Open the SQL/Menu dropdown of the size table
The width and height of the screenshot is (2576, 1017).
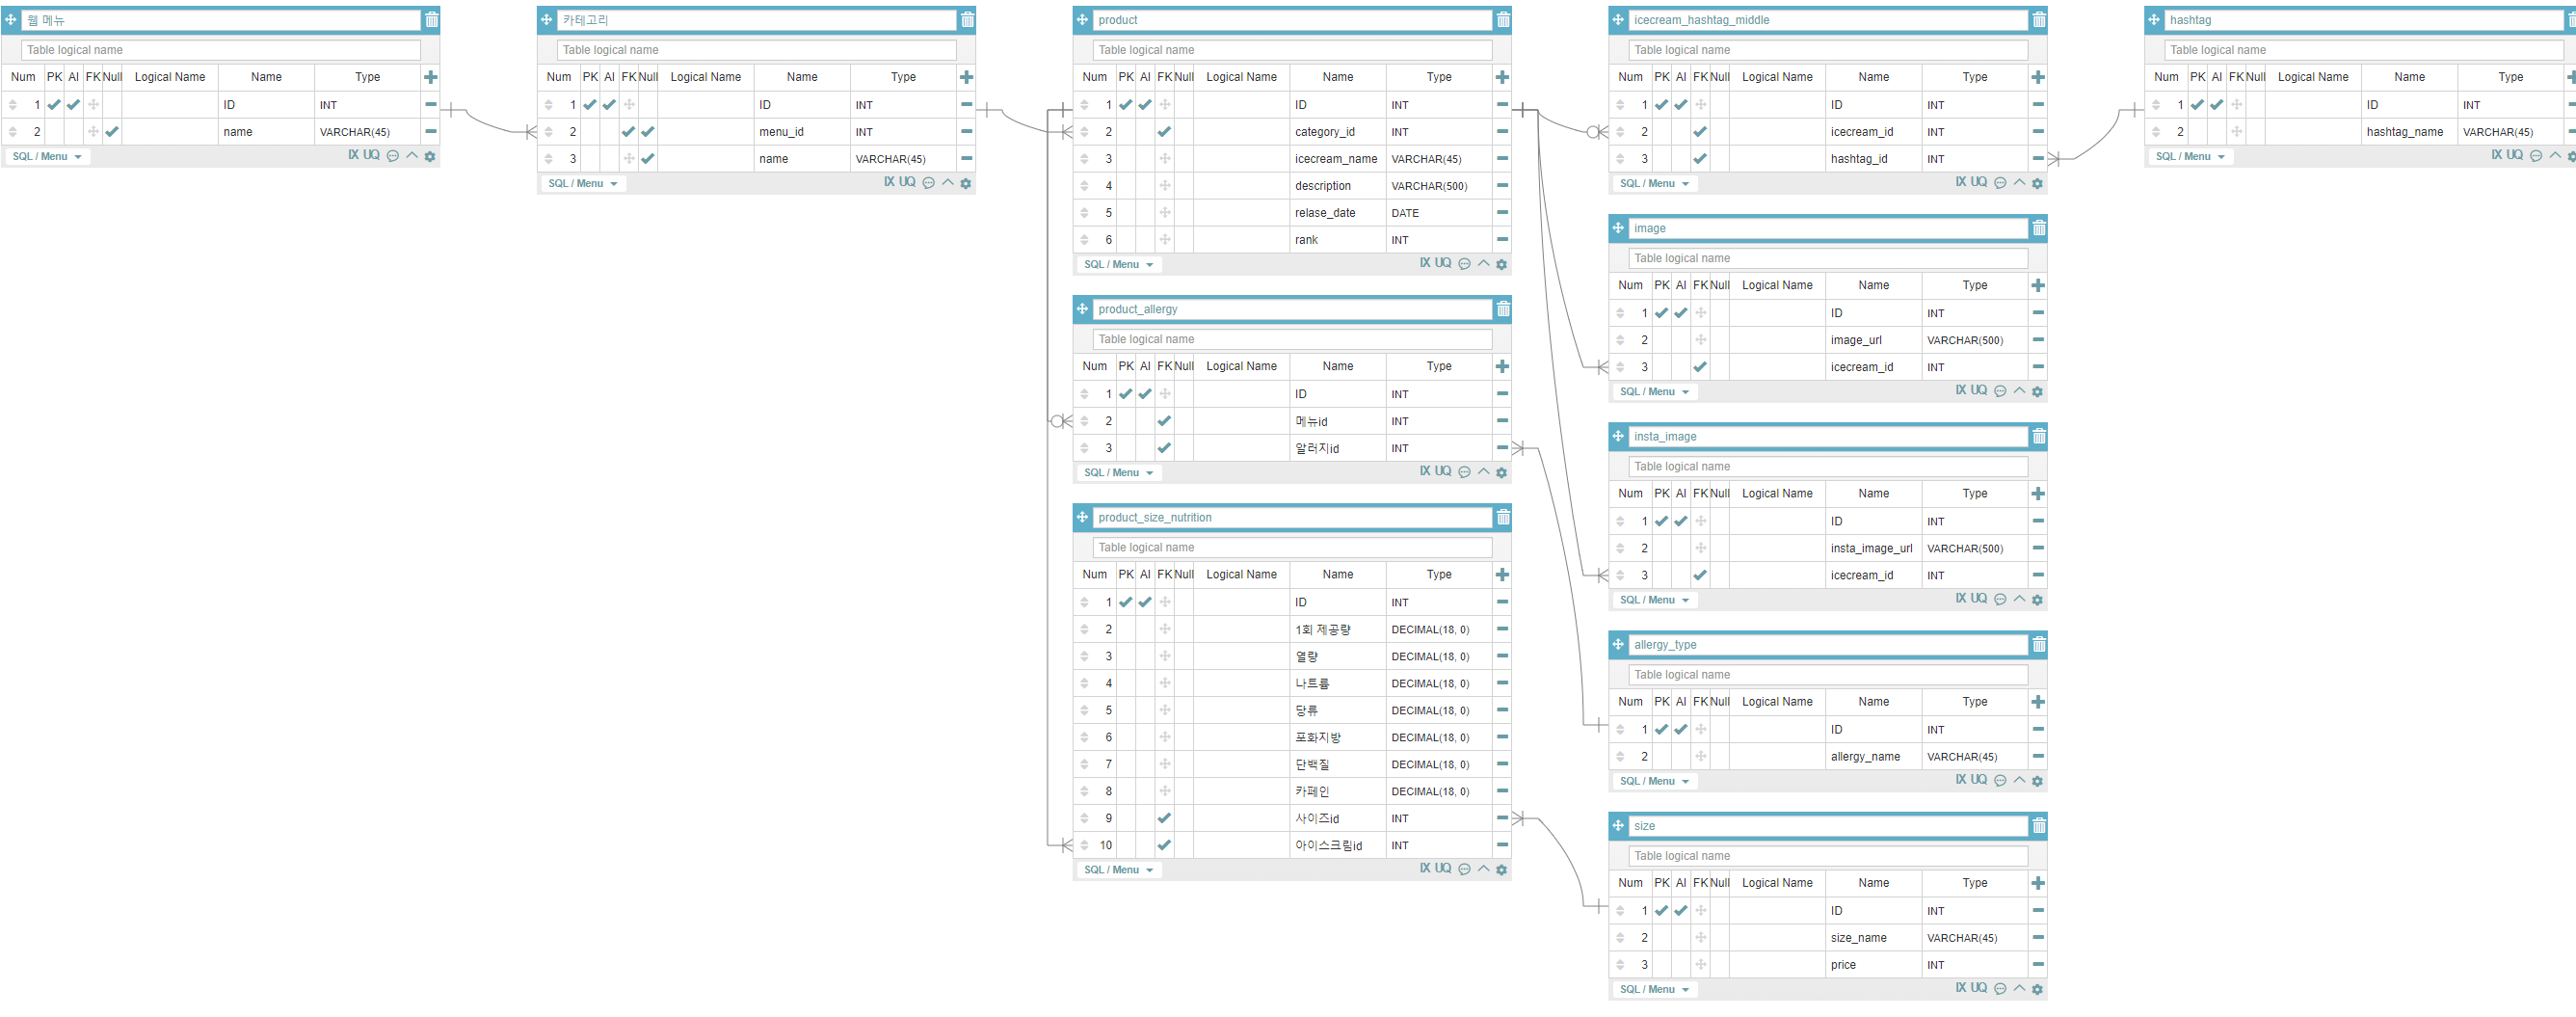pos(1654,989)
